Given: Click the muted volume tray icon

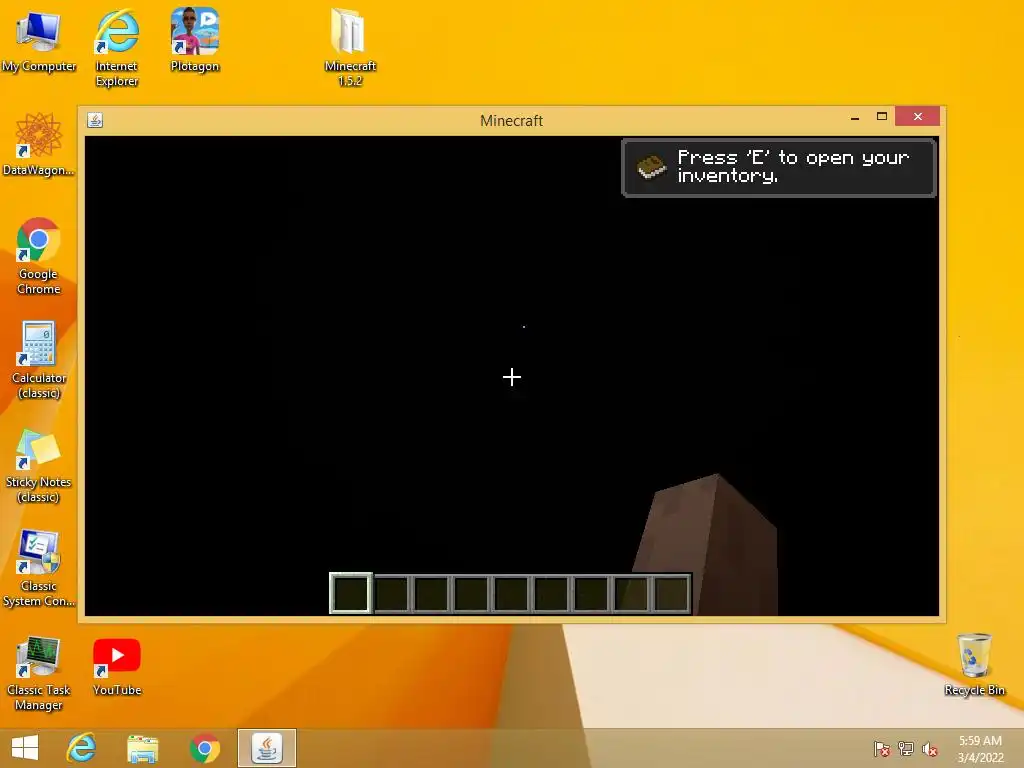Looking at the screenshot, I should 930,748.
